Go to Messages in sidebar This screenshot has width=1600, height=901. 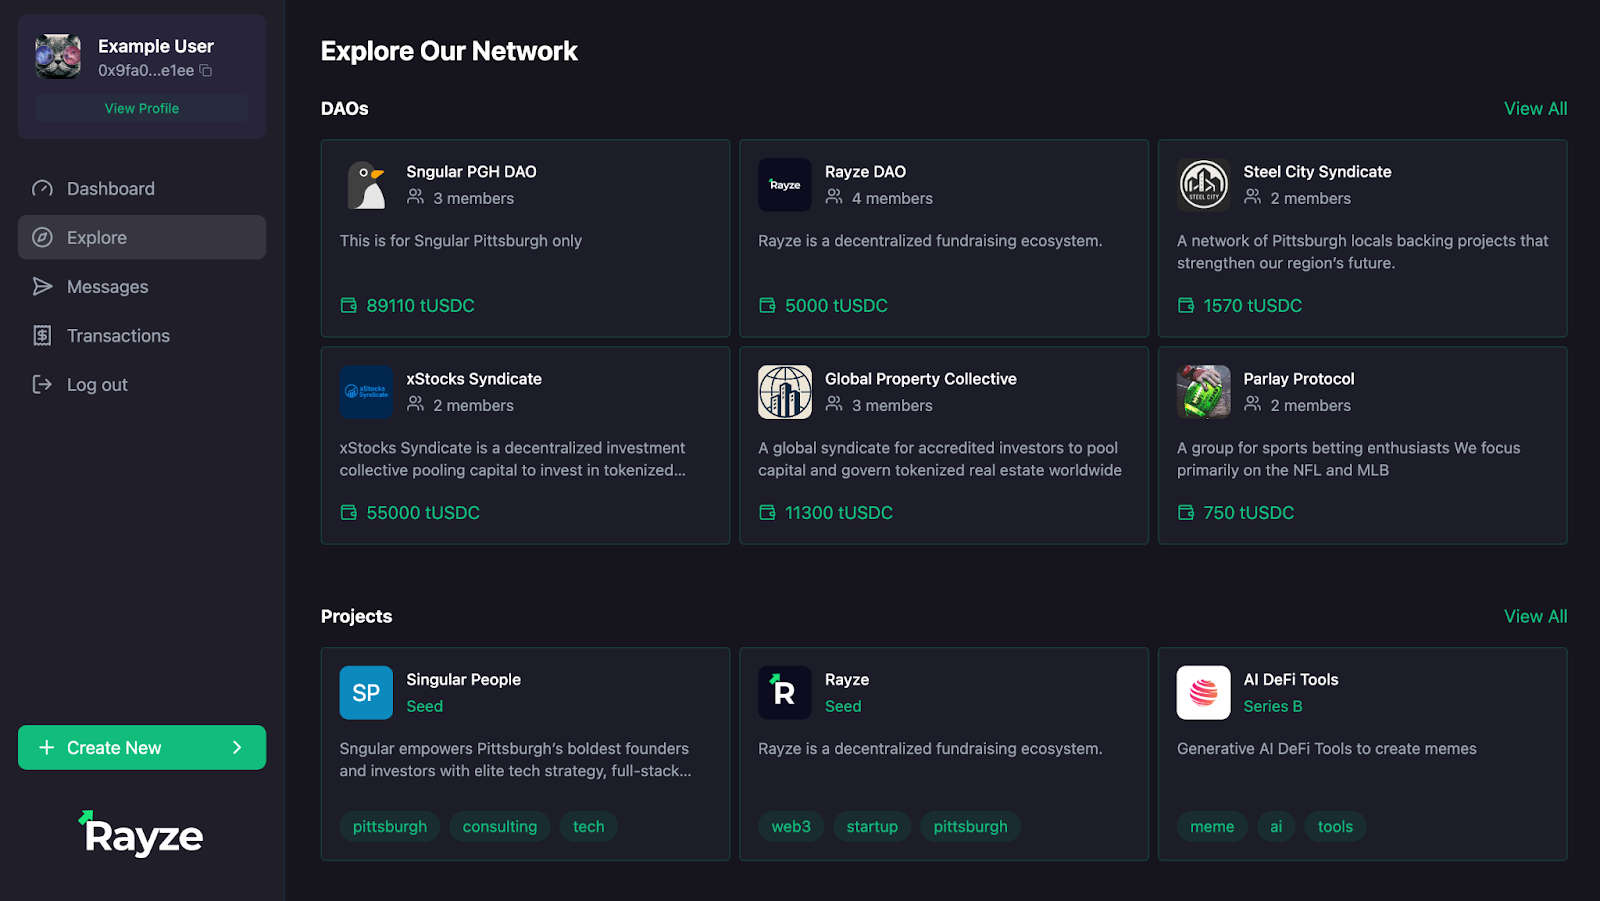107,287
